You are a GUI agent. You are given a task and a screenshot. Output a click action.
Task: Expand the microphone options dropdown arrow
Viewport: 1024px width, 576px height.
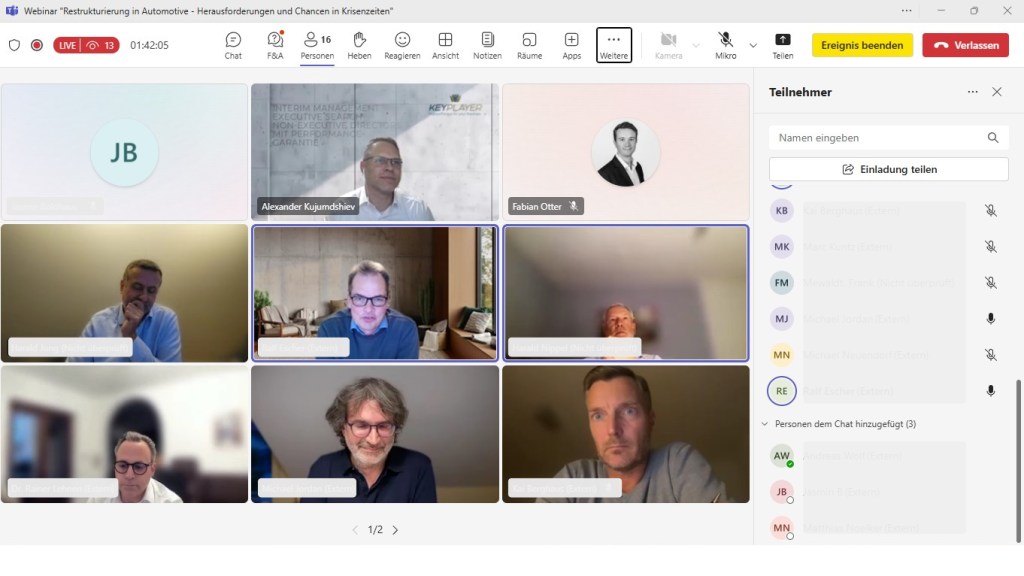[x=753, y=45]
